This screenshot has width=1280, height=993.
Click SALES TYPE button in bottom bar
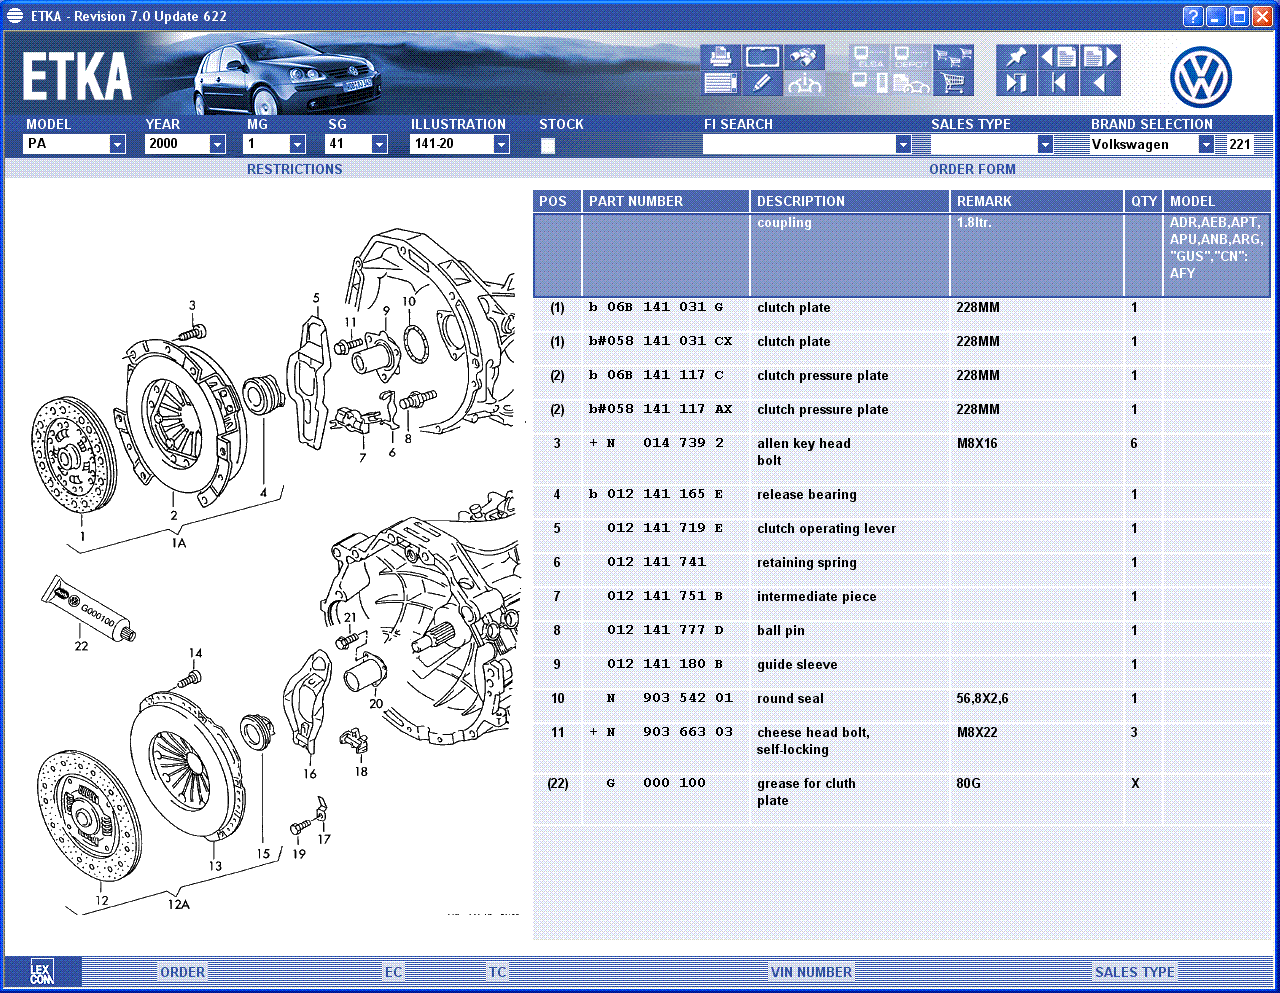coord(1135,972)
